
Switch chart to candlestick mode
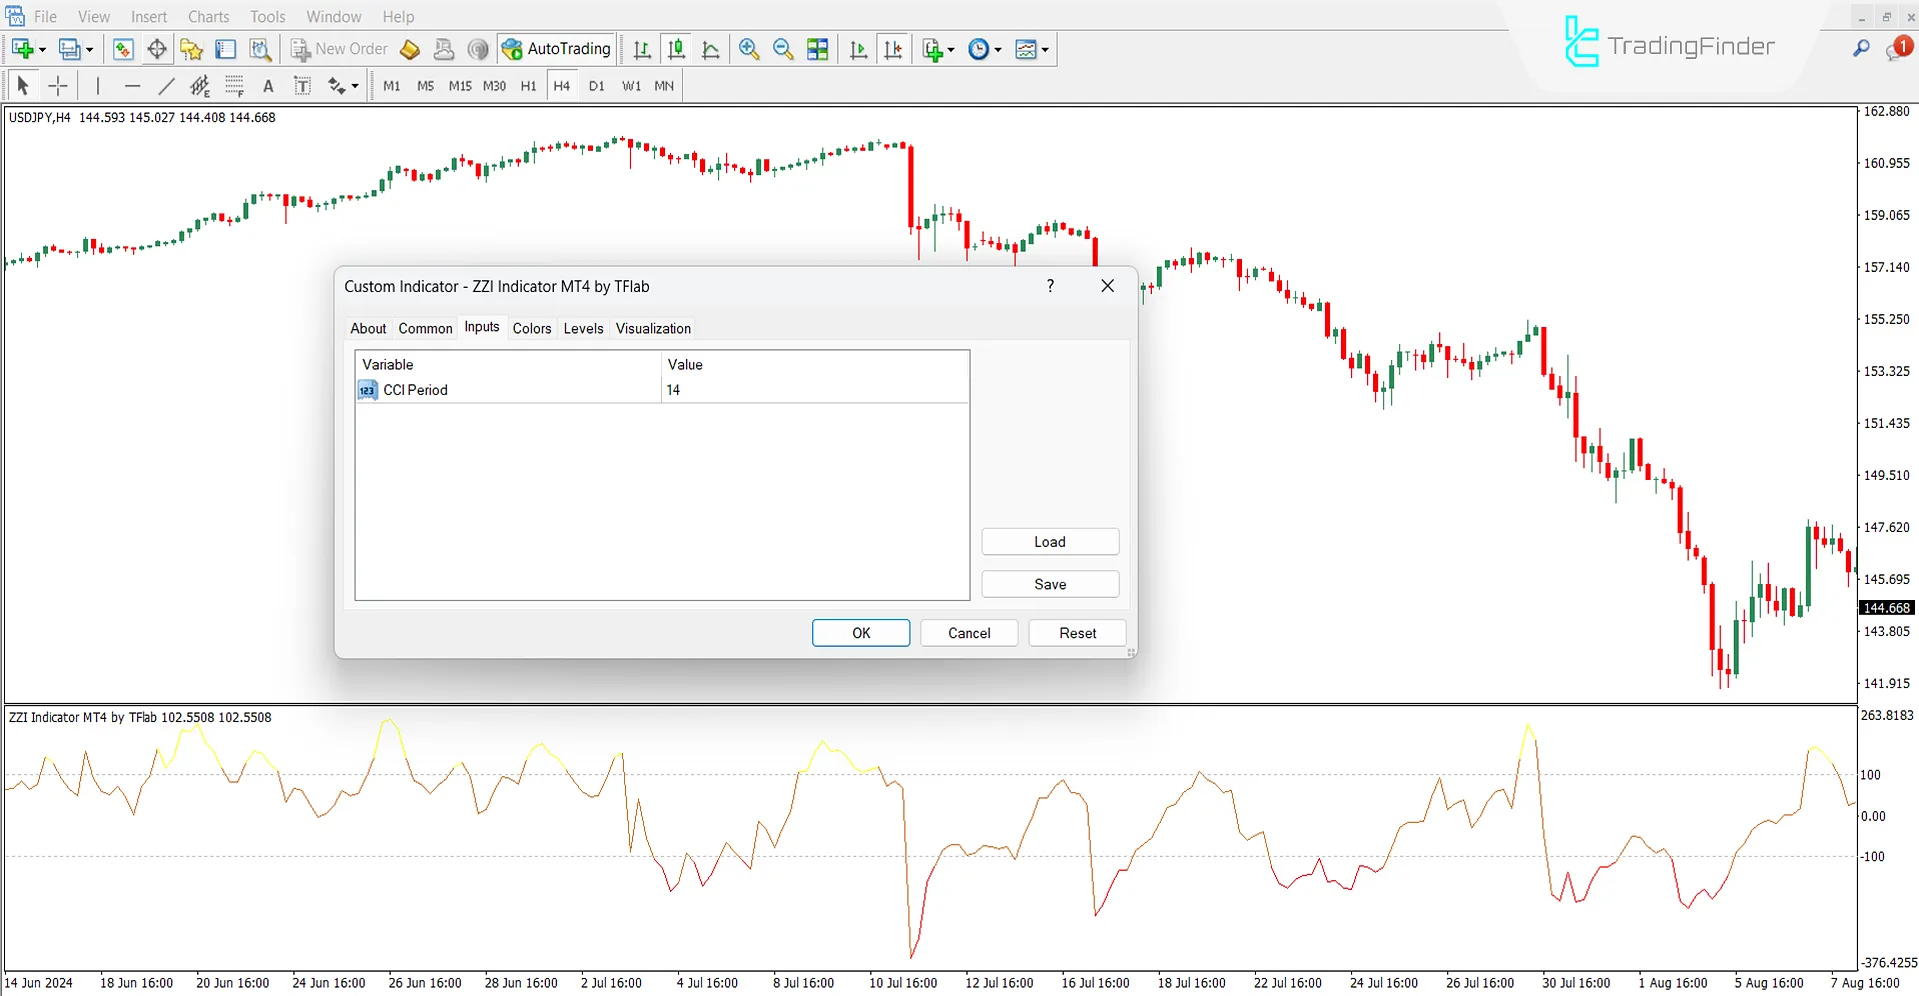point(676,48)
